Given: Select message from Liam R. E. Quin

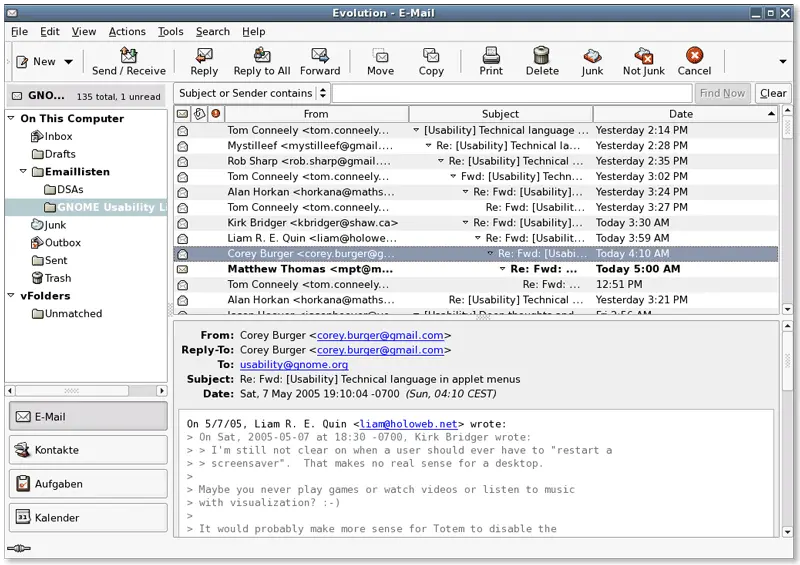Looking at the screenshot, I should coord(476,238).
